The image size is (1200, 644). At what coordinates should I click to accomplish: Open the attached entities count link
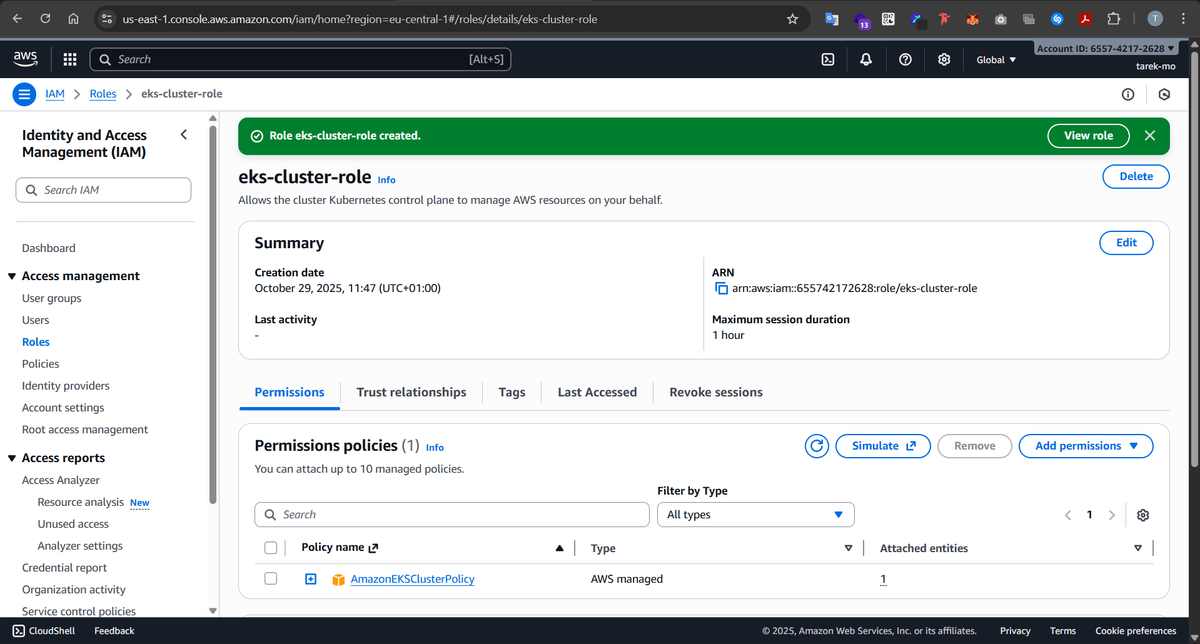883,579
